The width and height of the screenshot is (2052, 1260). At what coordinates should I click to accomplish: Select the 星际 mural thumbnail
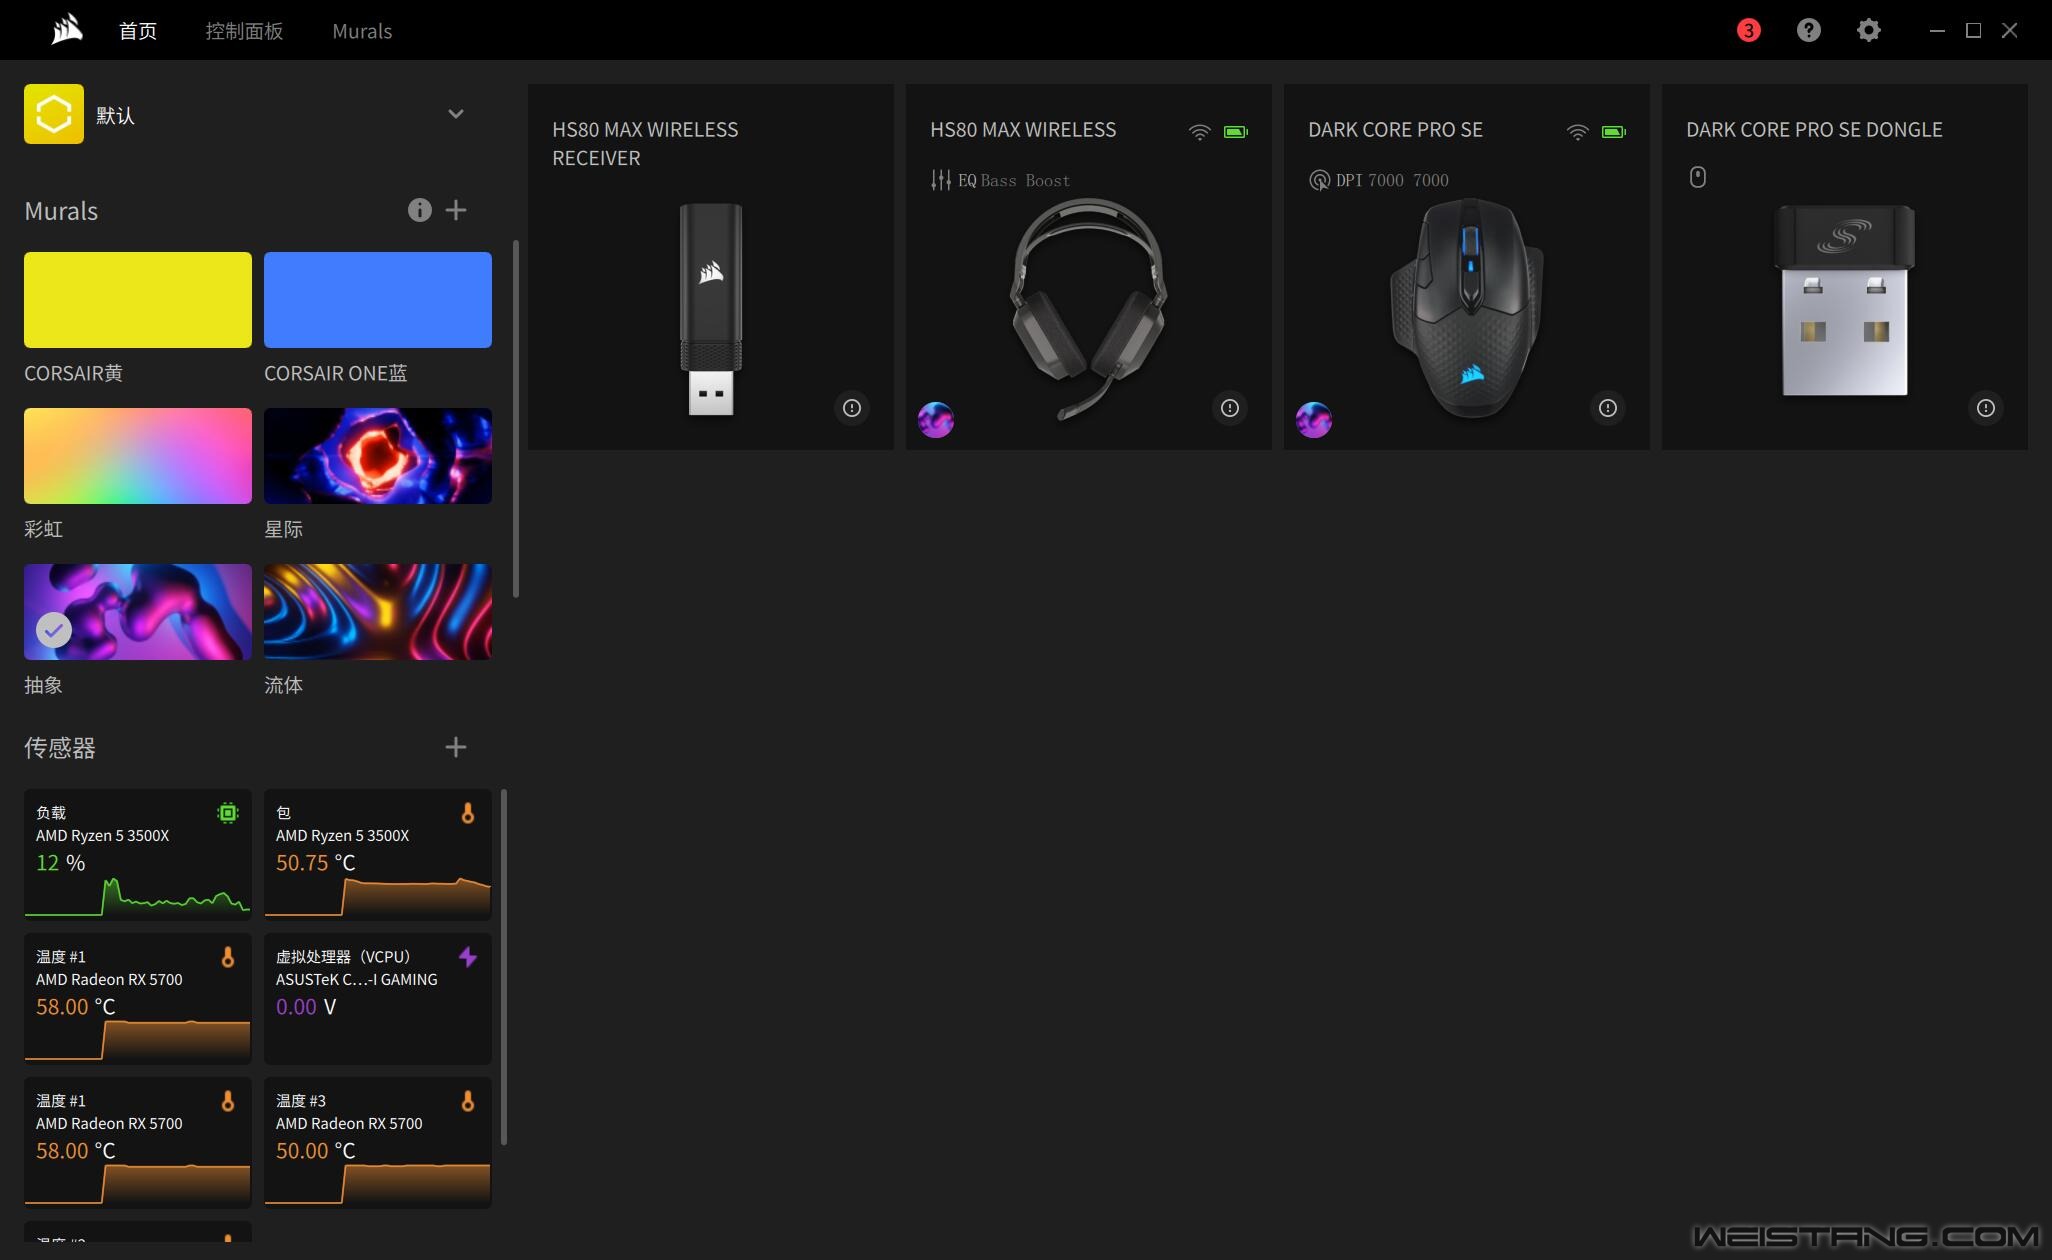click(378, 456)
